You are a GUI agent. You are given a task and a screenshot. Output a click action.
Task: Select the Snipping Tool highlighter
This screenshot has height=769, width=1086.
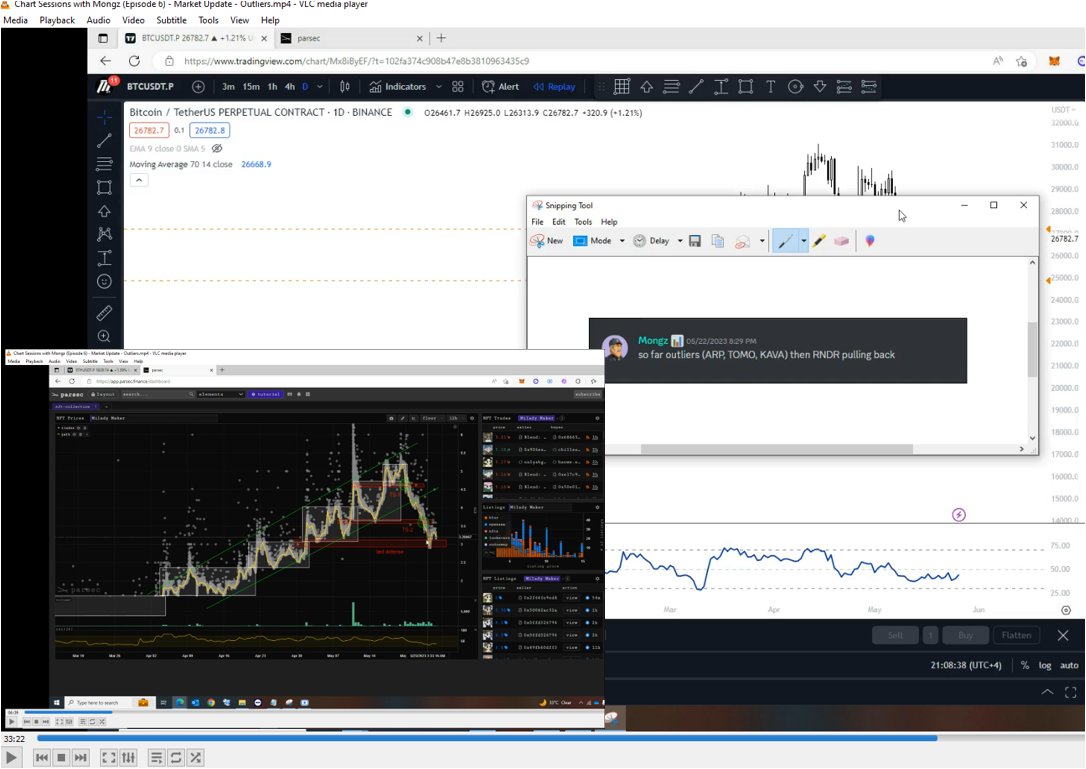coord(819,240)
